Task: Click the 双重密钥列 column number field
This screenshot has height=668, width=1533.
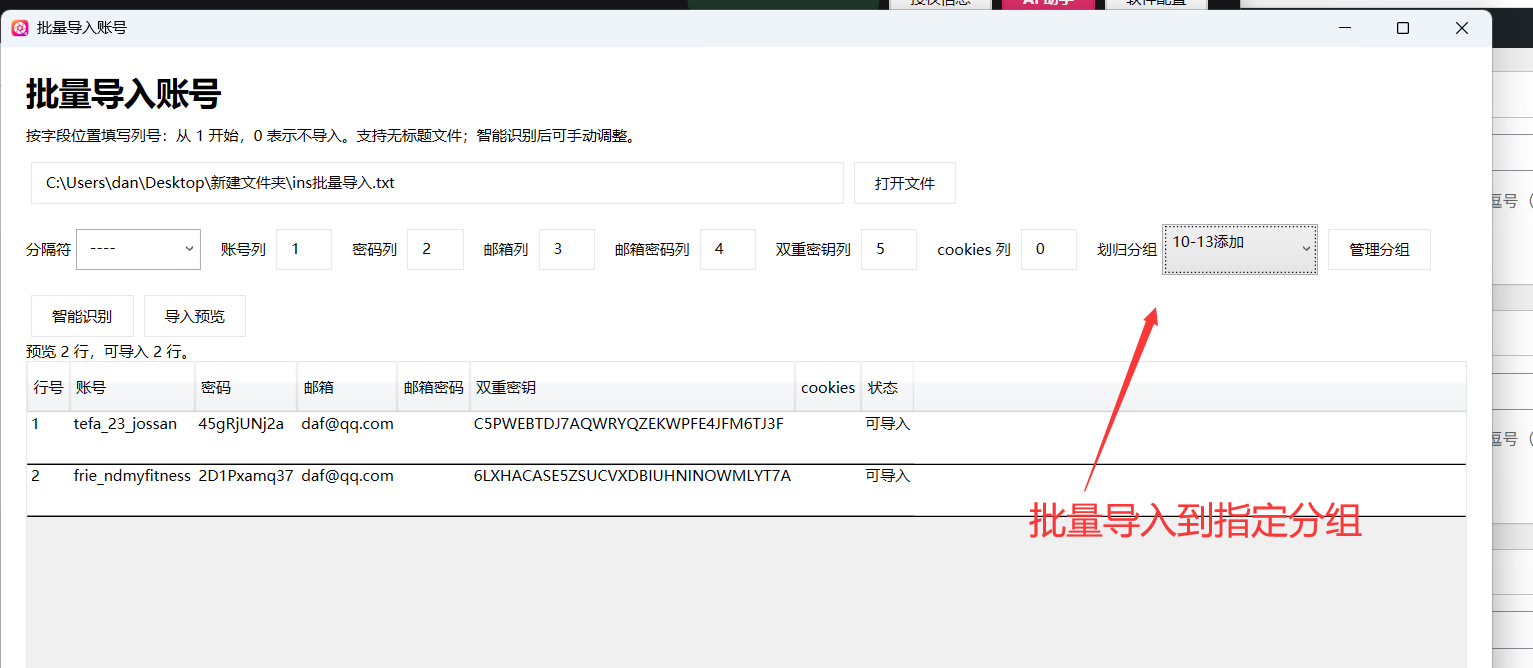Action: (x=889, y=249)
